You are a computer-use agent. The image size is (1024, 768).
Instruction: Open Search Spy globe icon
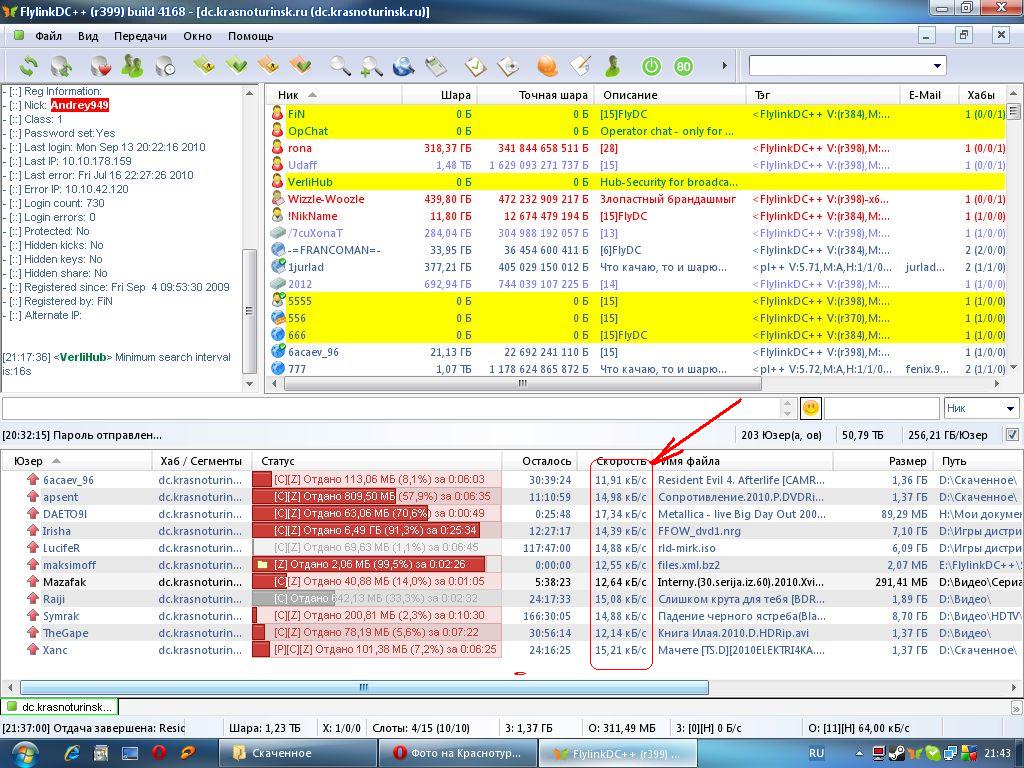click(x=404, y=66)
